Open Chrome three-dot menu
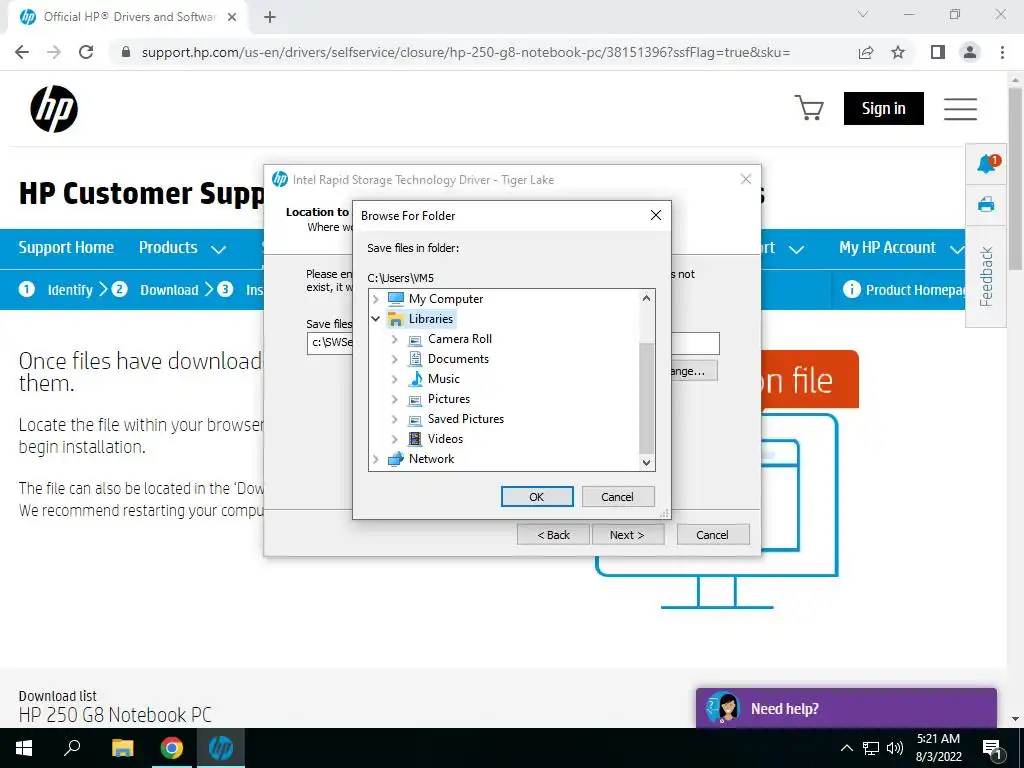Image resolution: width=1024 pixels, height=768 pixels. click(1002, 52)
